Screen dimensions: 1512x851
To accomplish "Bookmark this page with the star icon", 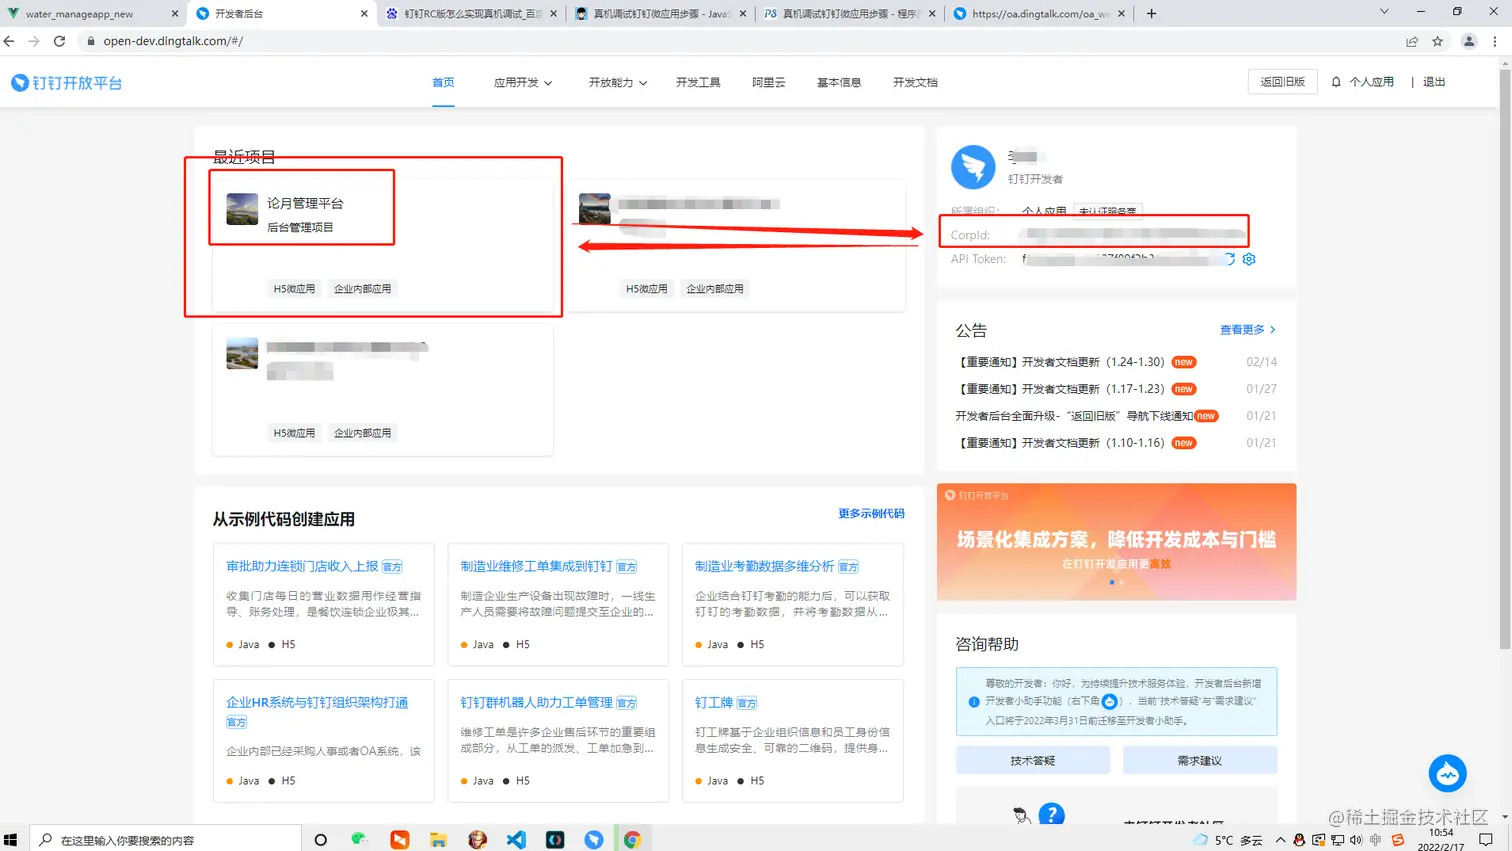I will pos(1439,42).
